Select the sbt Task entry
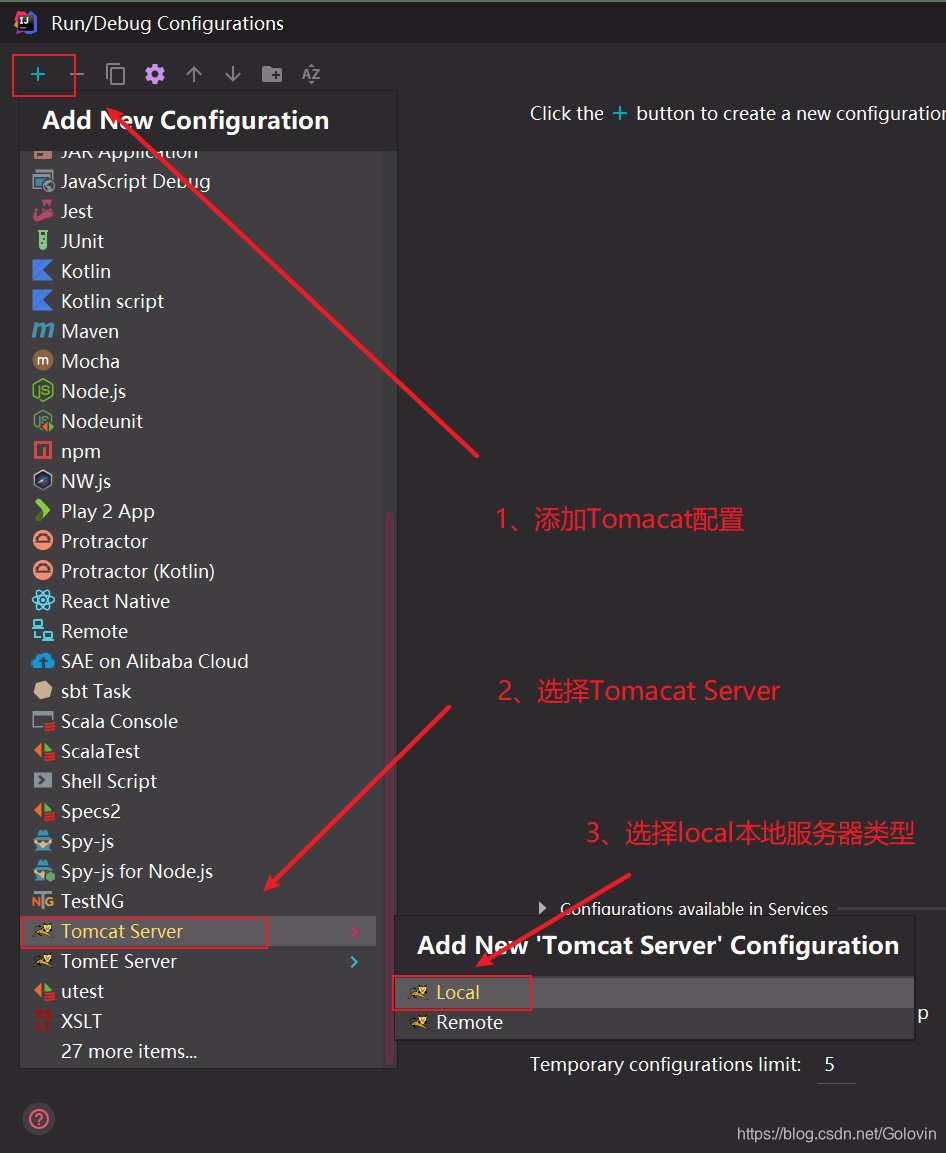Screen dimensions: 946x1153 point(199,691)
